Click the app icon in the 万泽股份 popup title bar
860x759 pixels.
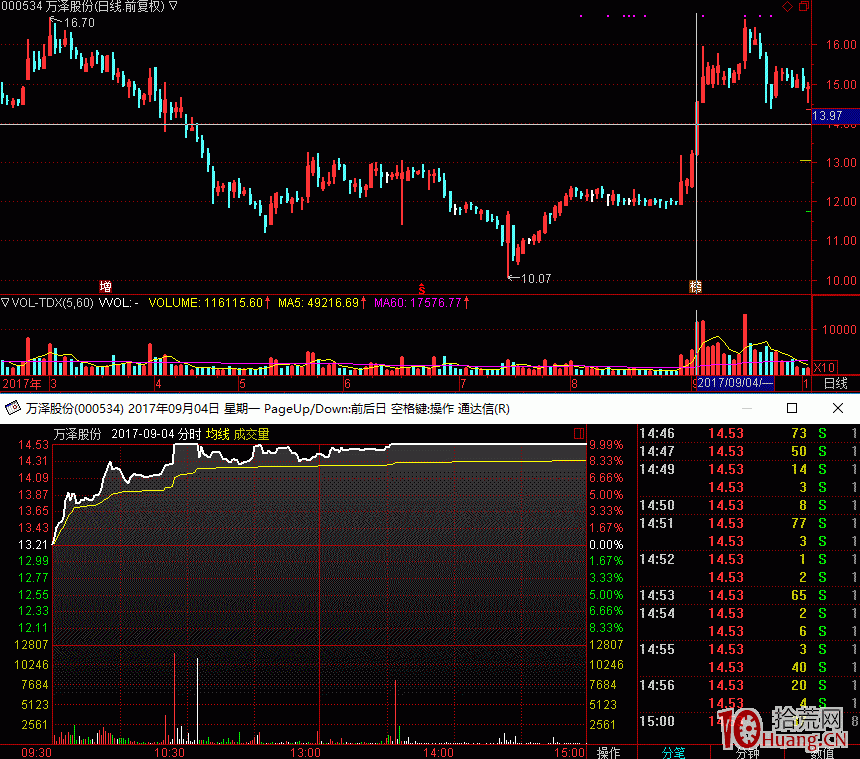pyautogui.click(x=12, y=409)
